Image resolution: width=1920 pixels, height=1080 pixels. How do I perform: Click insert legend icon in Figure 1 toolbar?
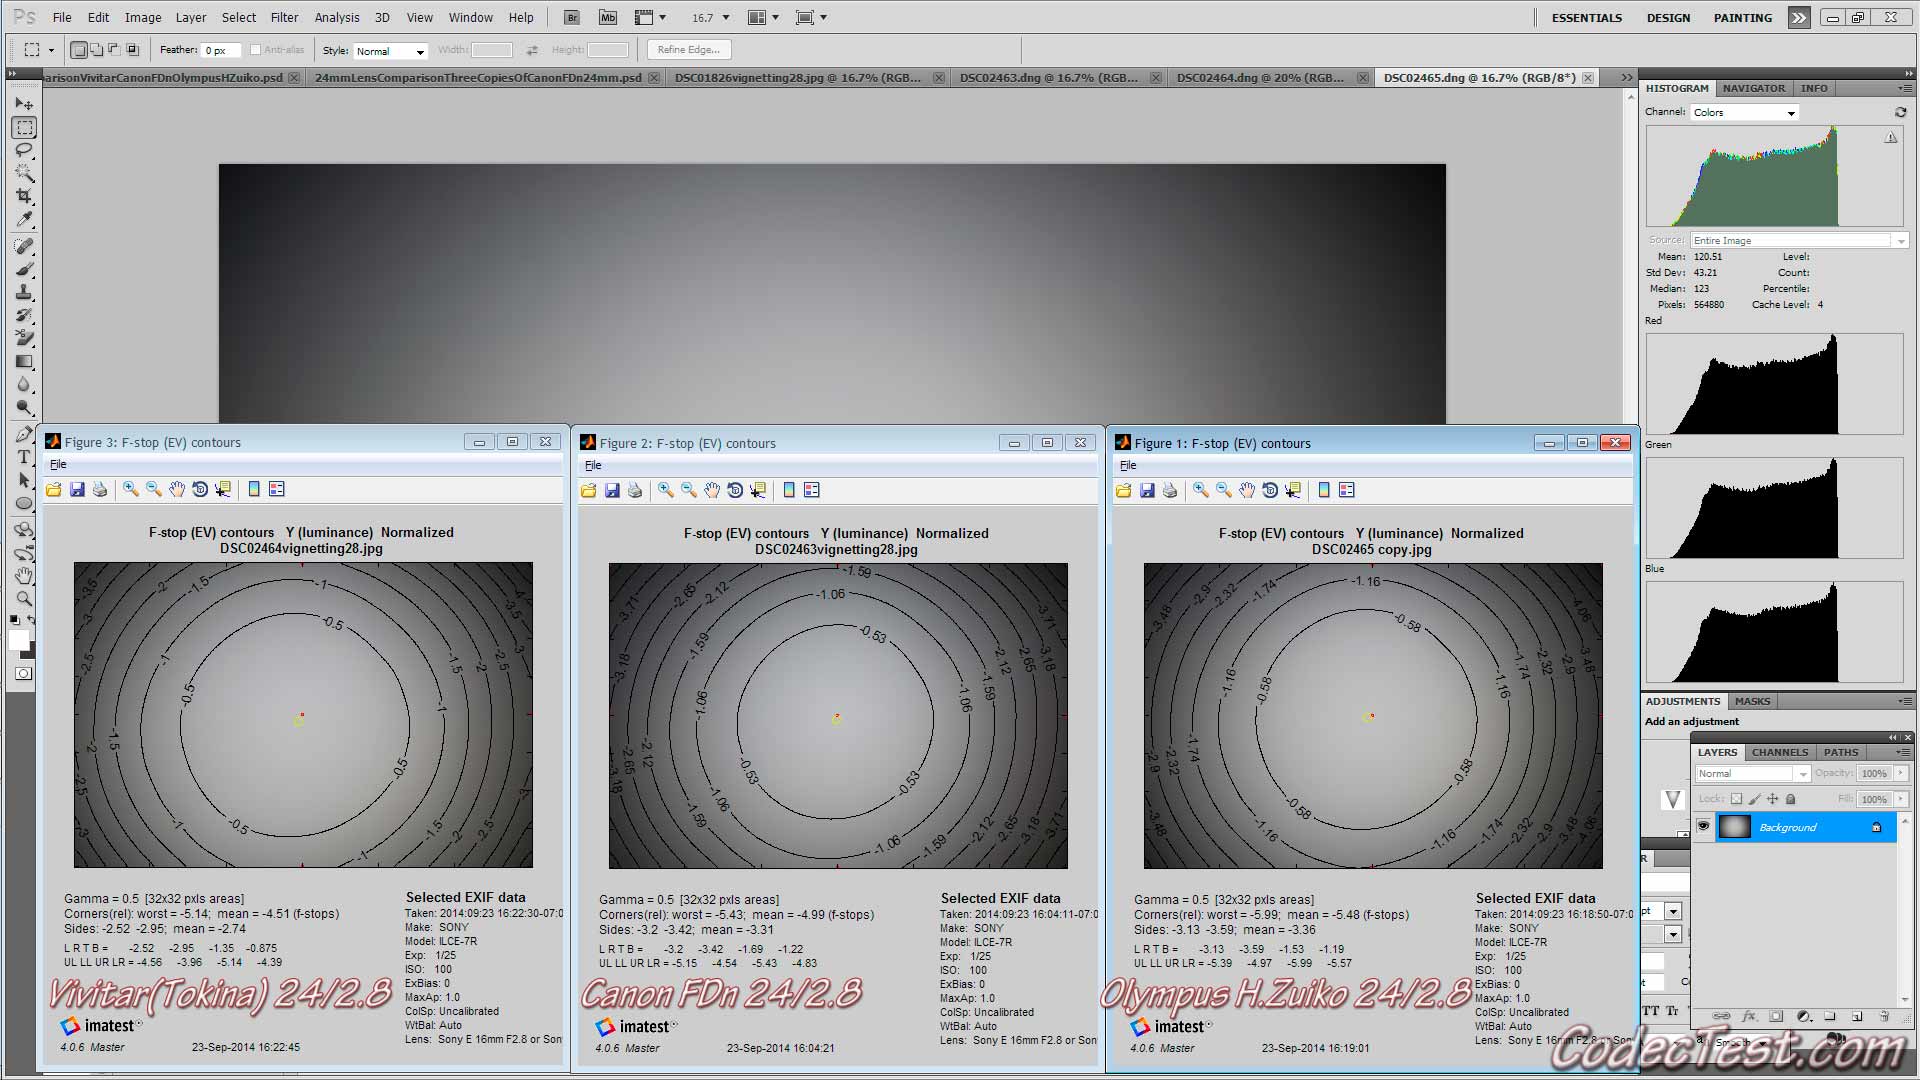point(1347,490)
